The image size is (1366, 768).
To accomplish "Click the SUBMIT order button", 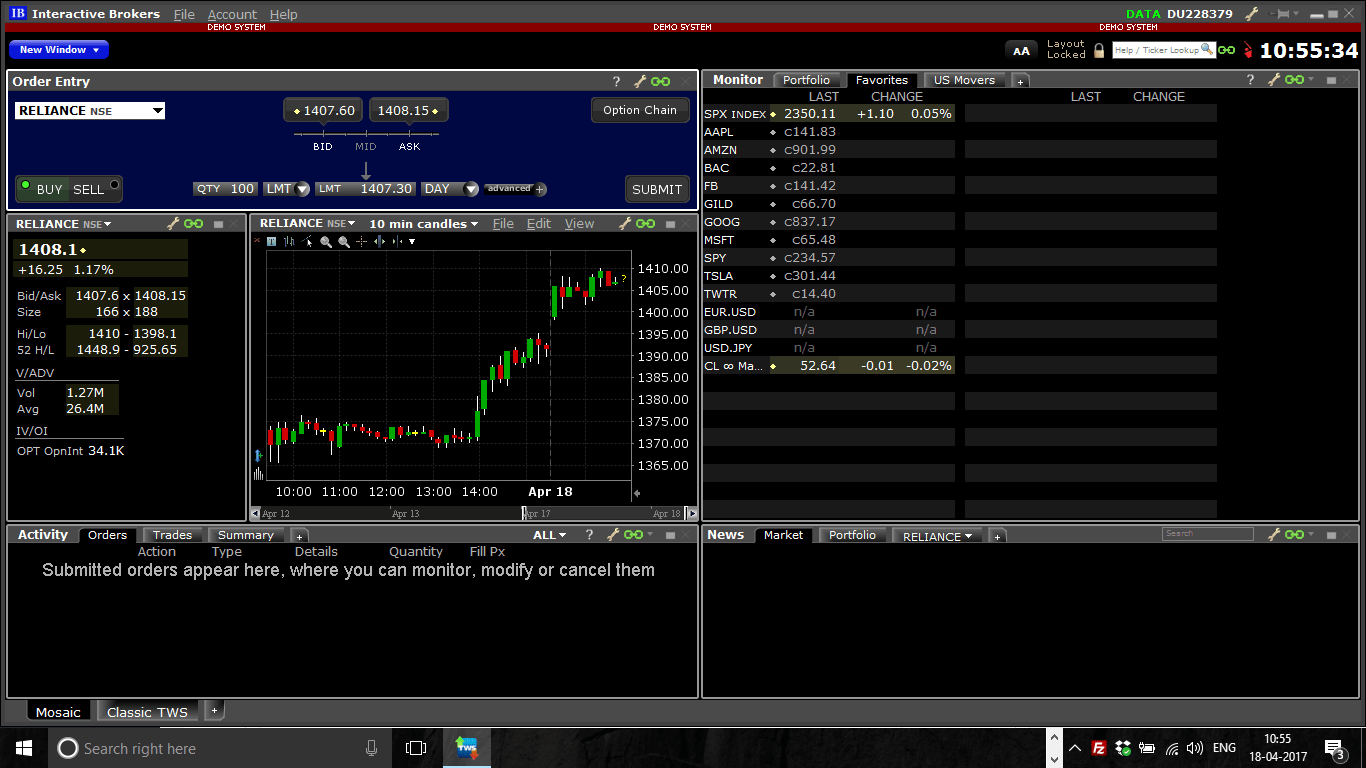I will (657, 189).
